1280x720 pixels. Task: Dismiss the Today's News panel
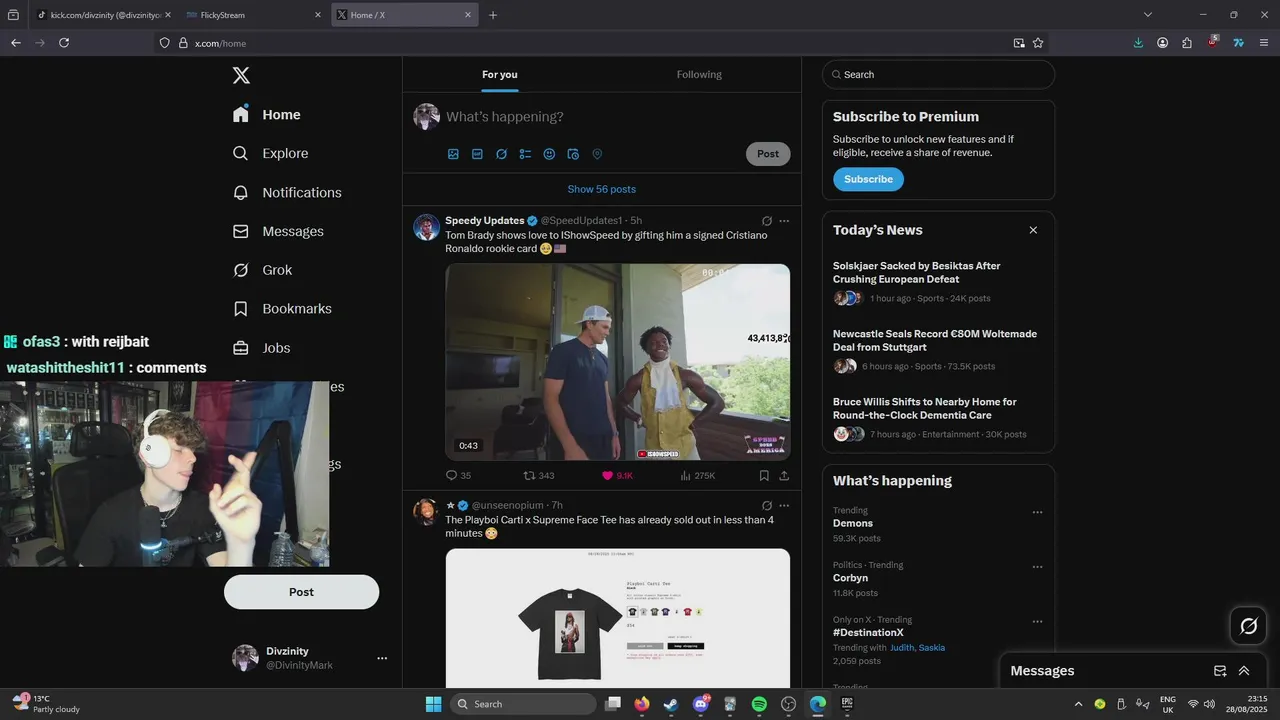click(1033, 230)
